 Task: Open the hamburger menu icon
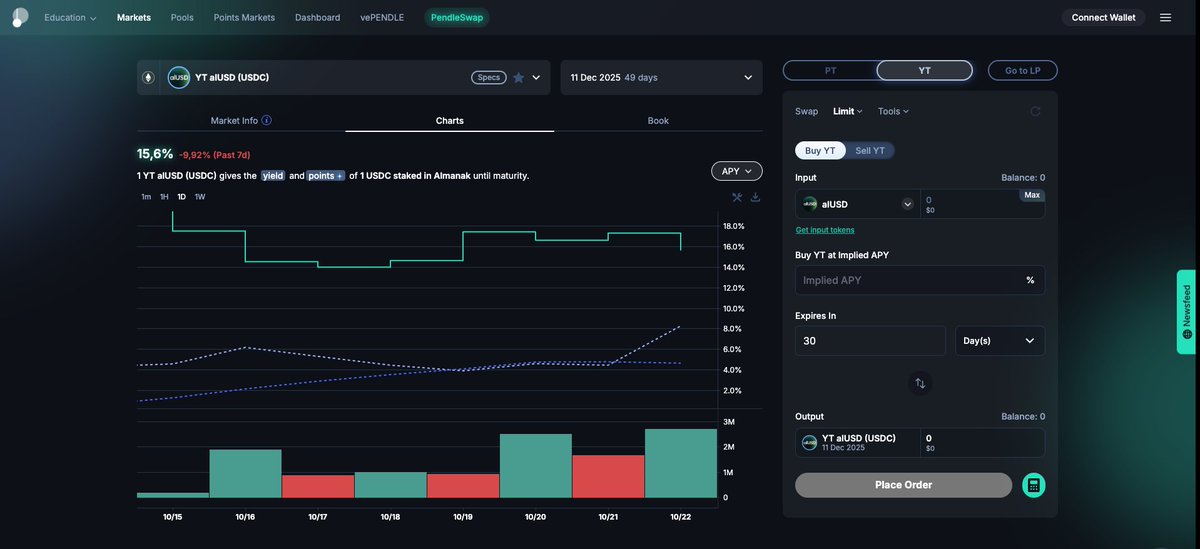[x=1165, y=17]
